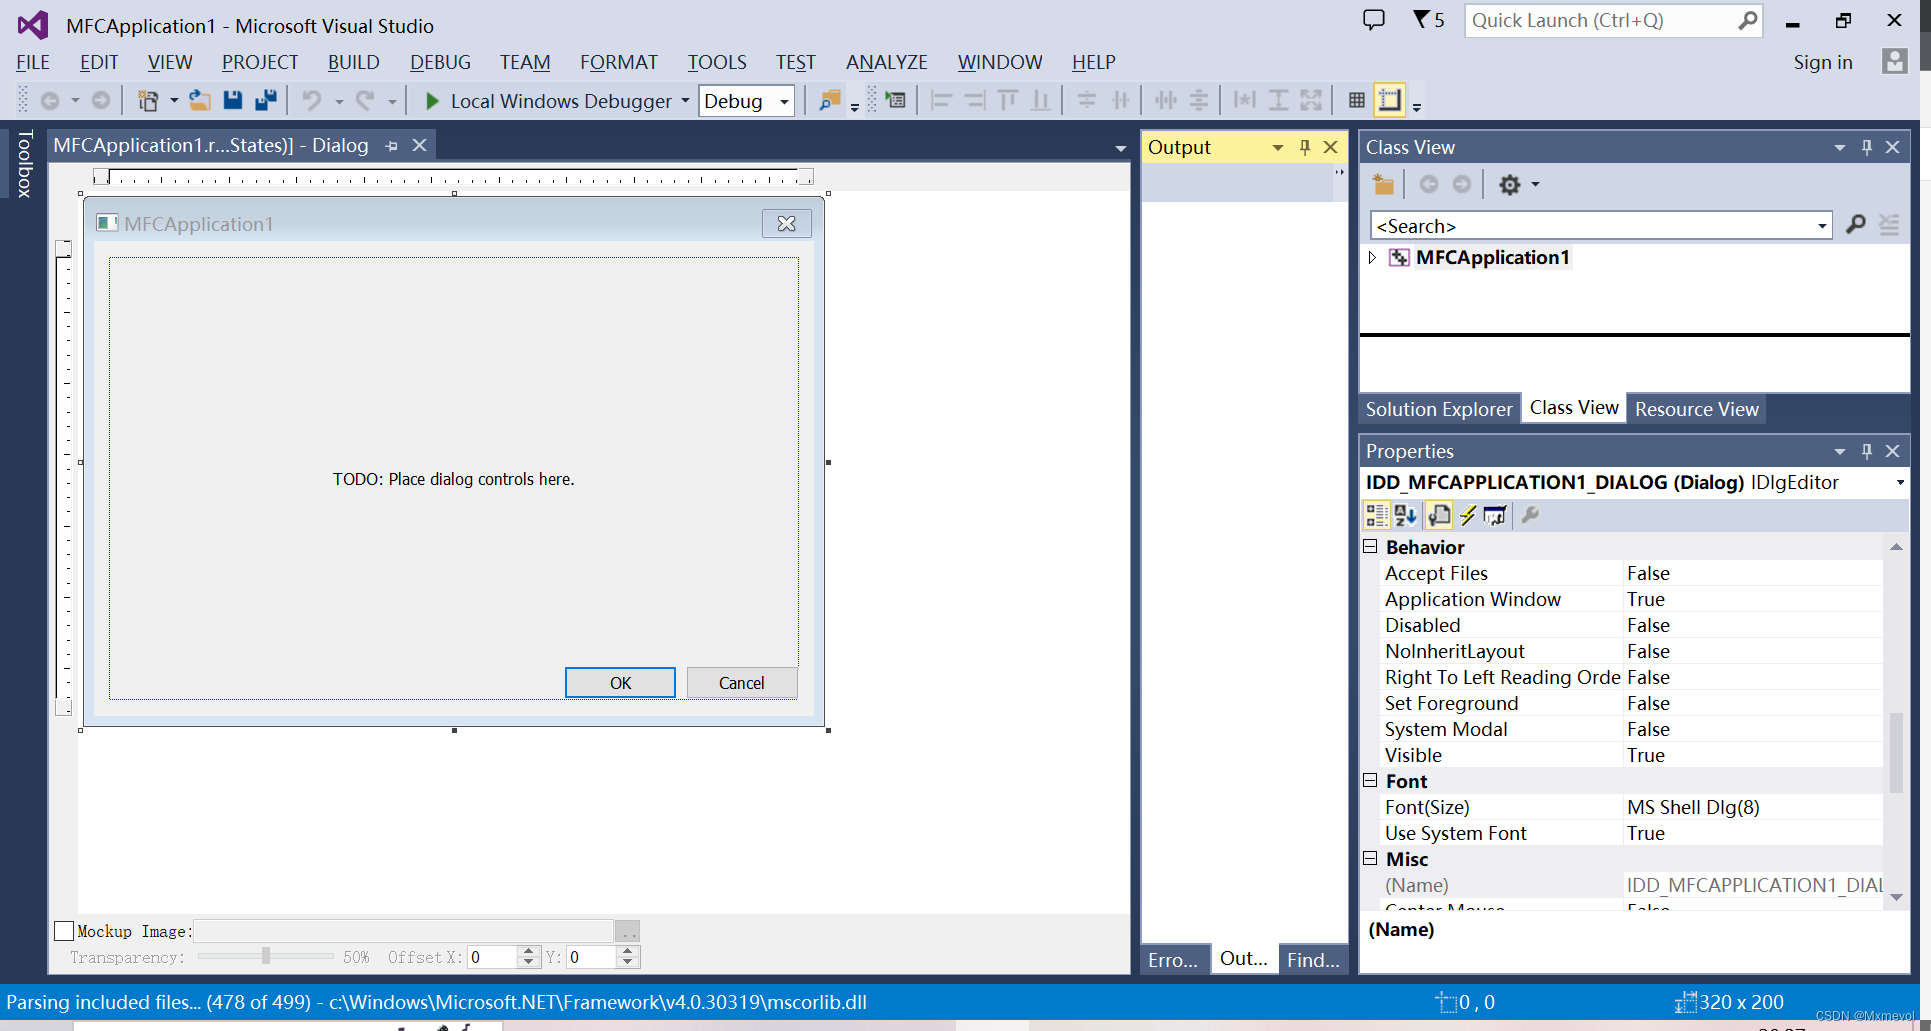The width and height of the screenshot is (1931, 1031).
Task: Collapse the Misc property category
Action: click(x=1371, y=858)
